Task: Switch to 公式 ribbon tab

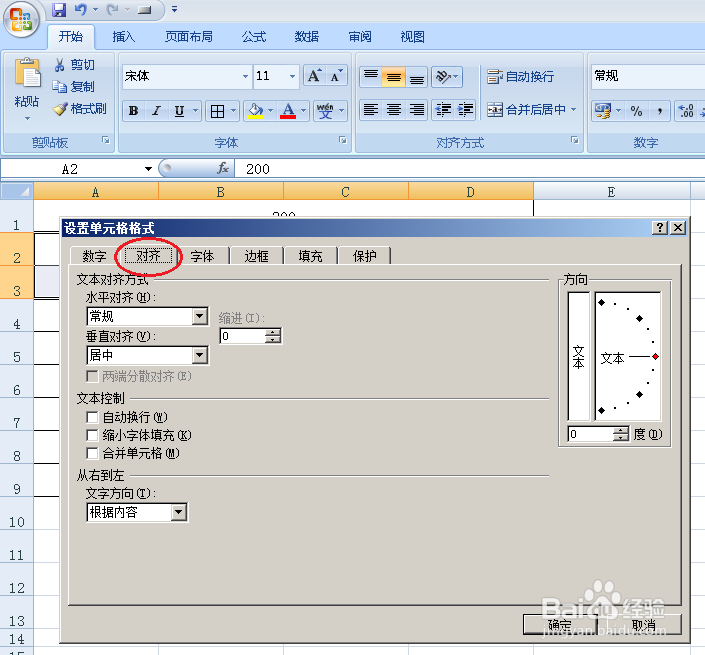Action: click(254, 36)
